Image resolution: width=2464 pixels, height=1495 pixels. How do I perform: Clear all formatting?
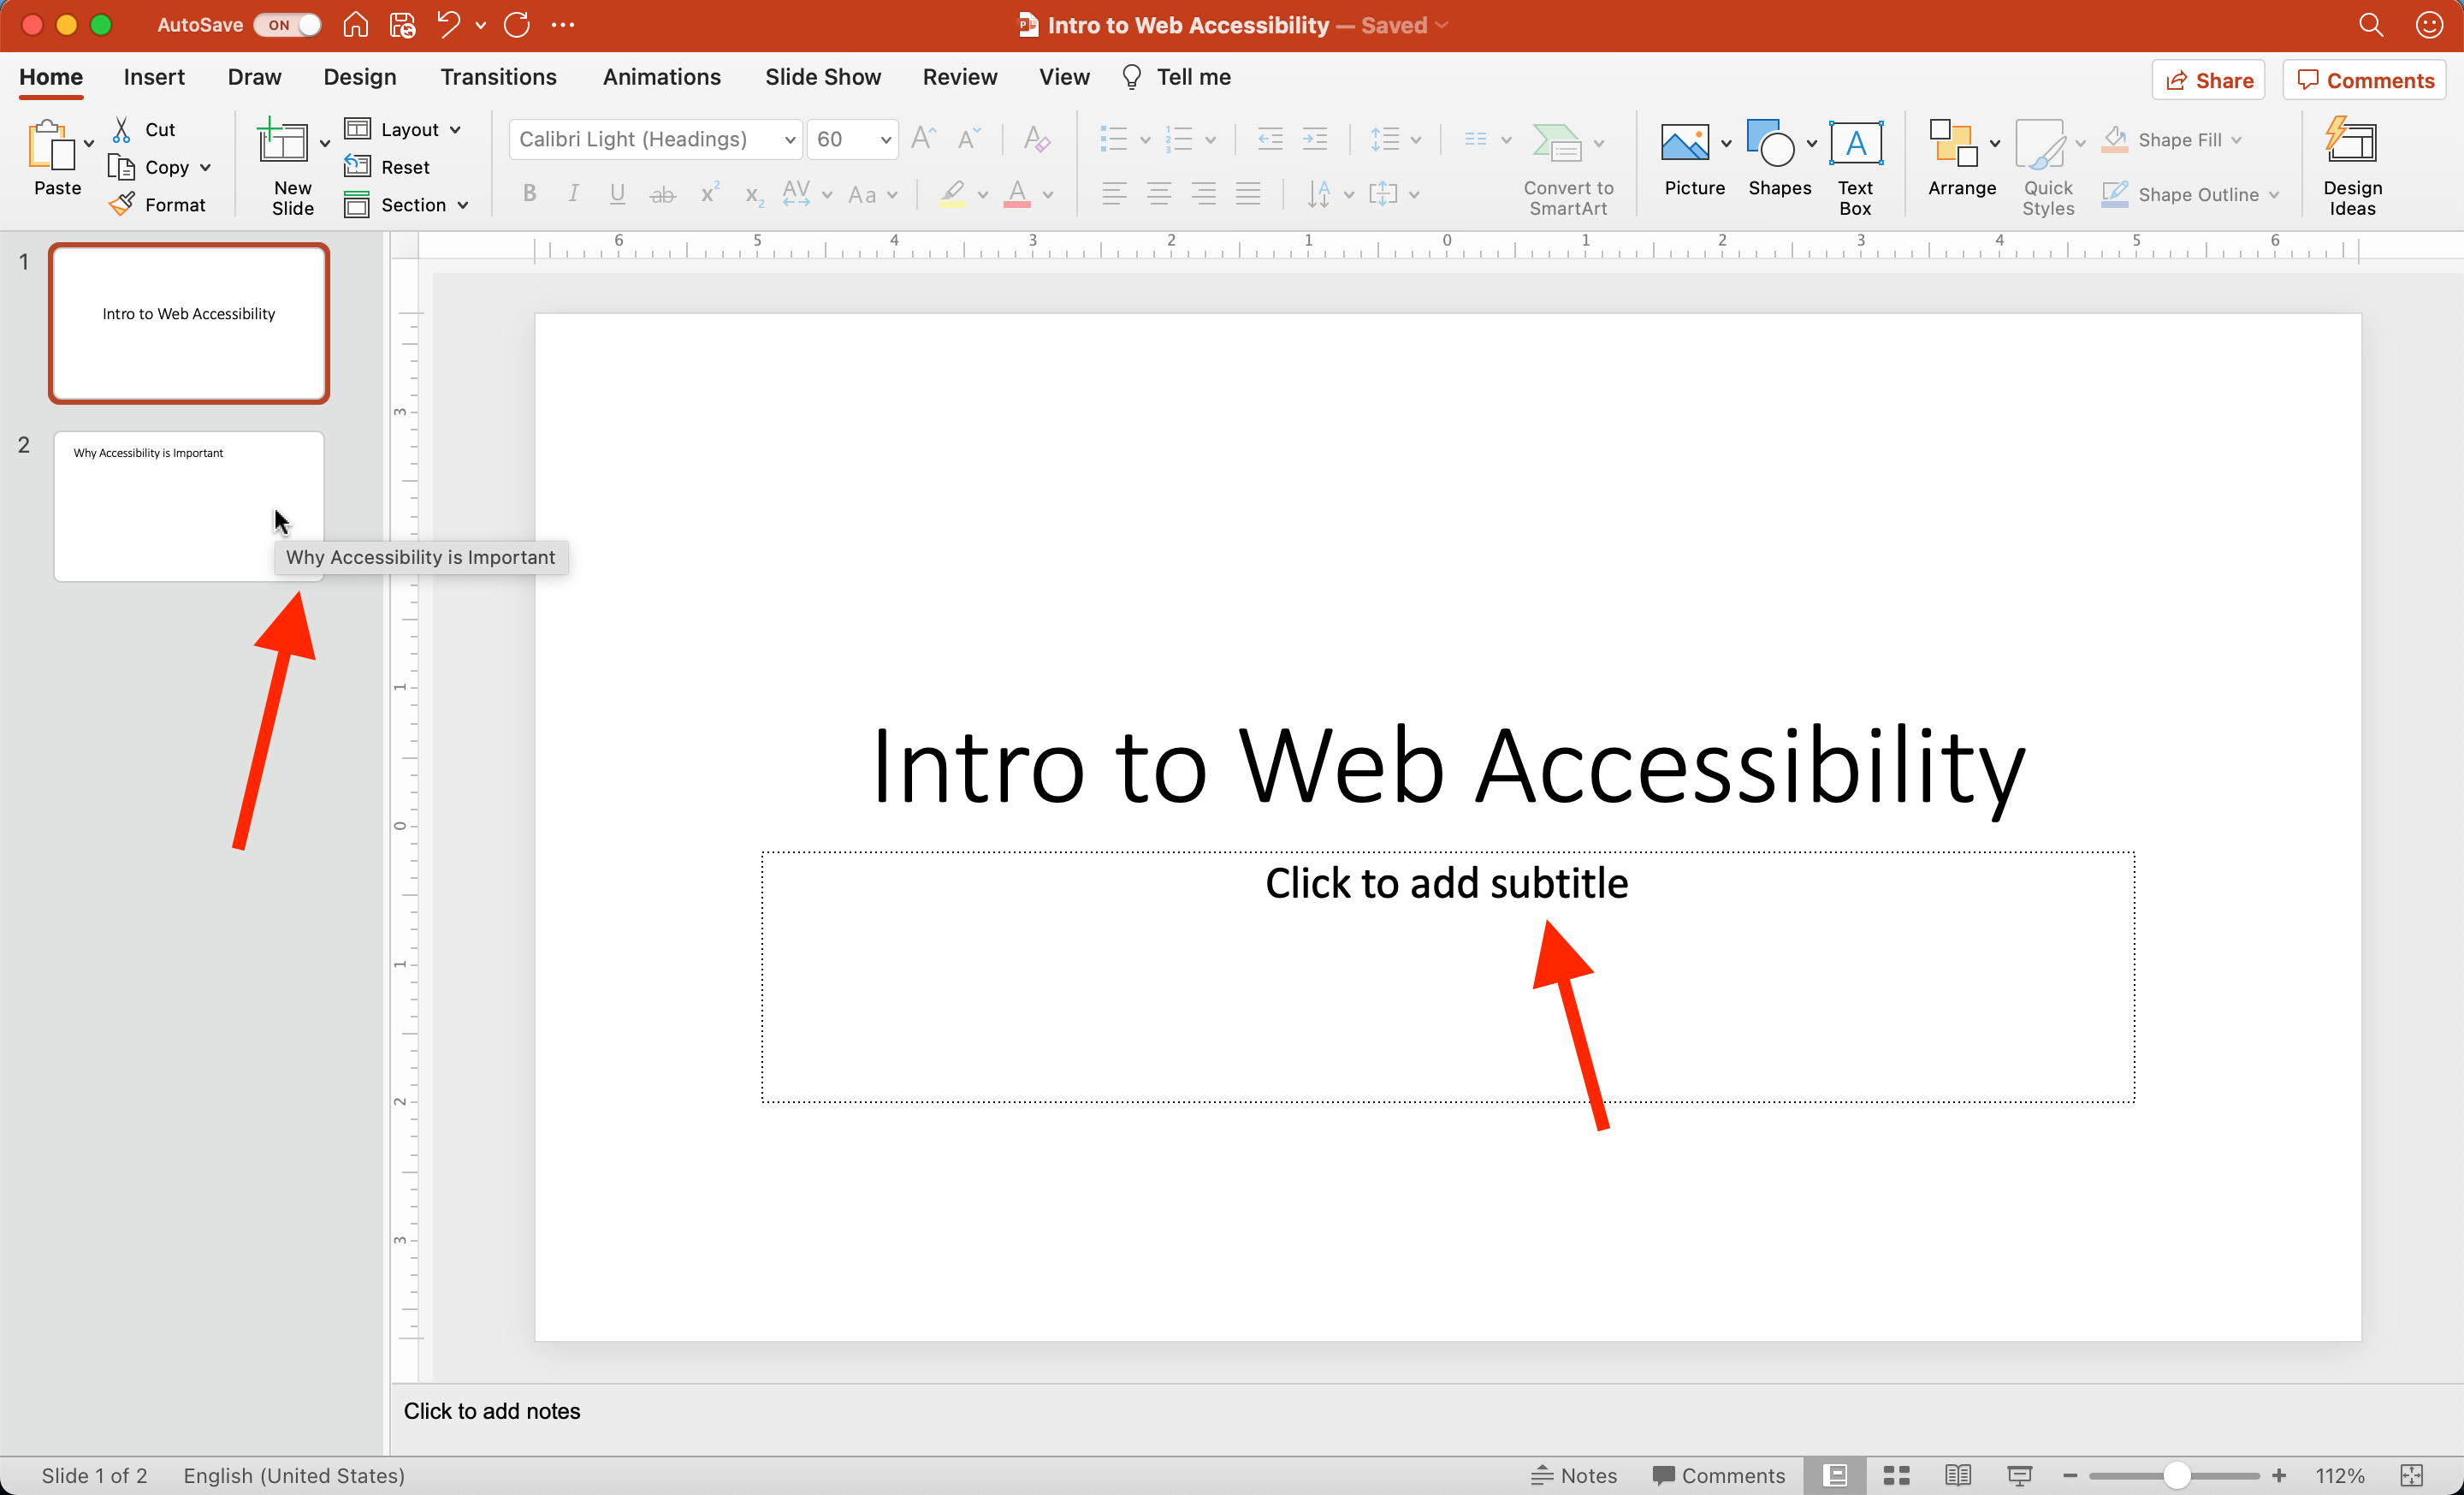tap(1036, 139)
